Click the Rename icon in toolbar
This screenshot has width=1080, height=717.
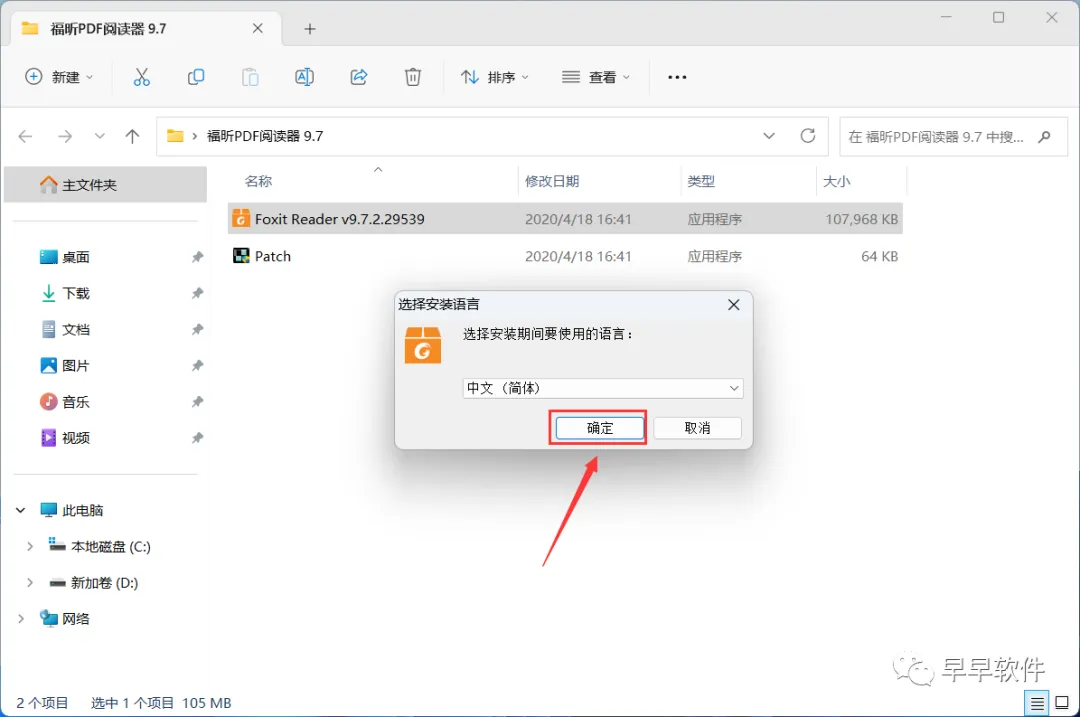click(x=304, y=77)
